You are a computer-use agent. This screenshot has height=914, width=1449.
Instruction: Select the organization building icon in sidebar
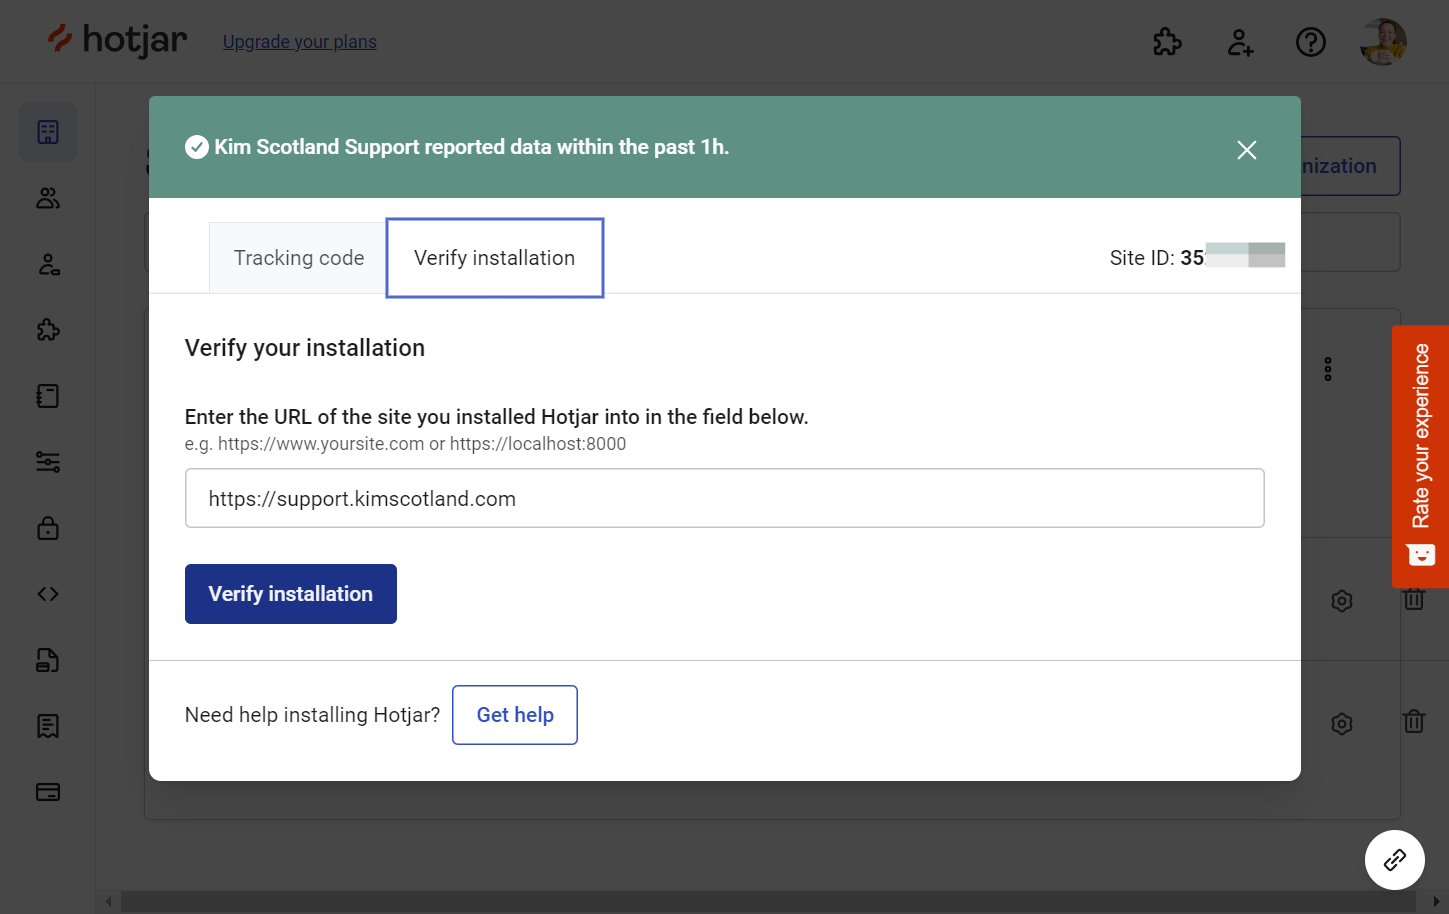48,132
